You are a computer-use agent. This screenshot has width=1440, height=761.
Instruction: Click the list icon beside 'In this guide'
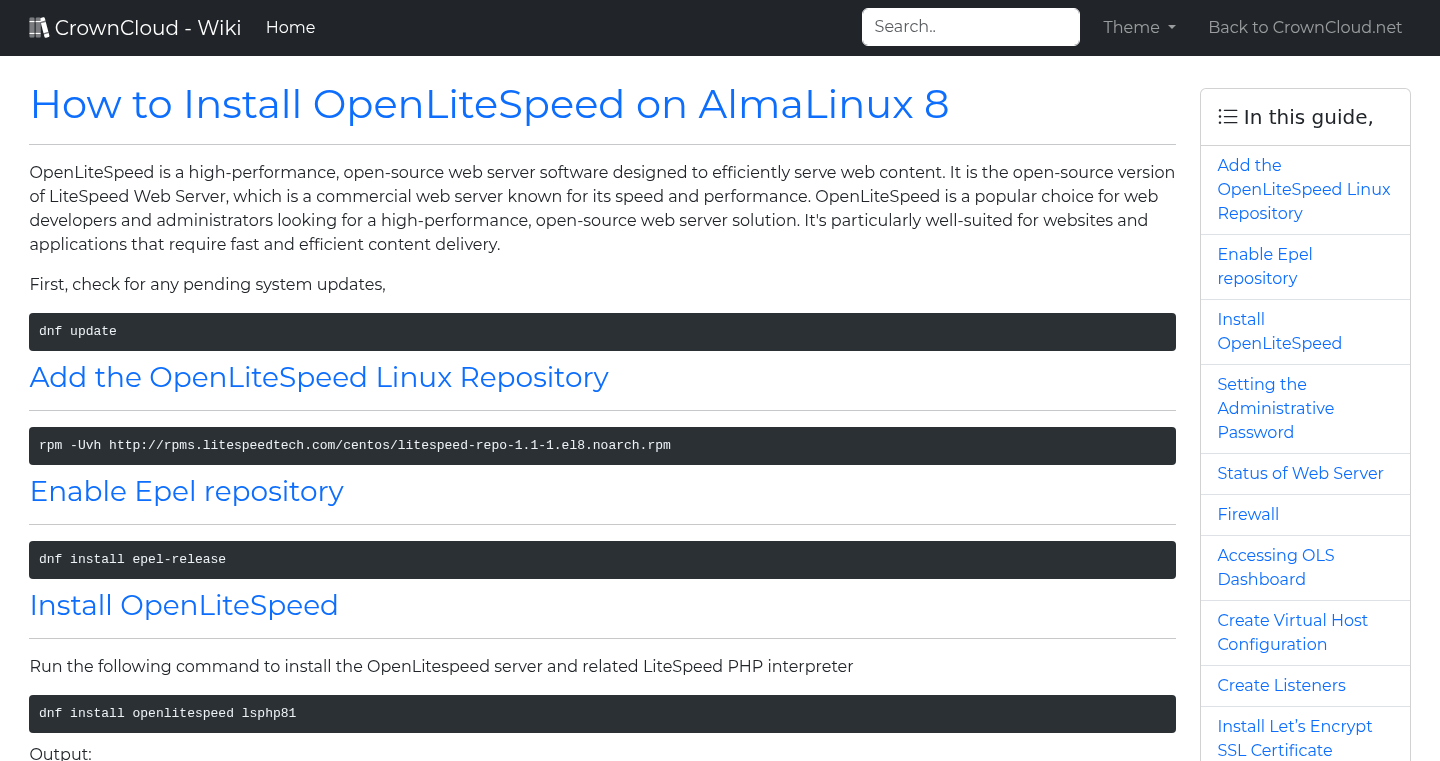pos(1227,116)
